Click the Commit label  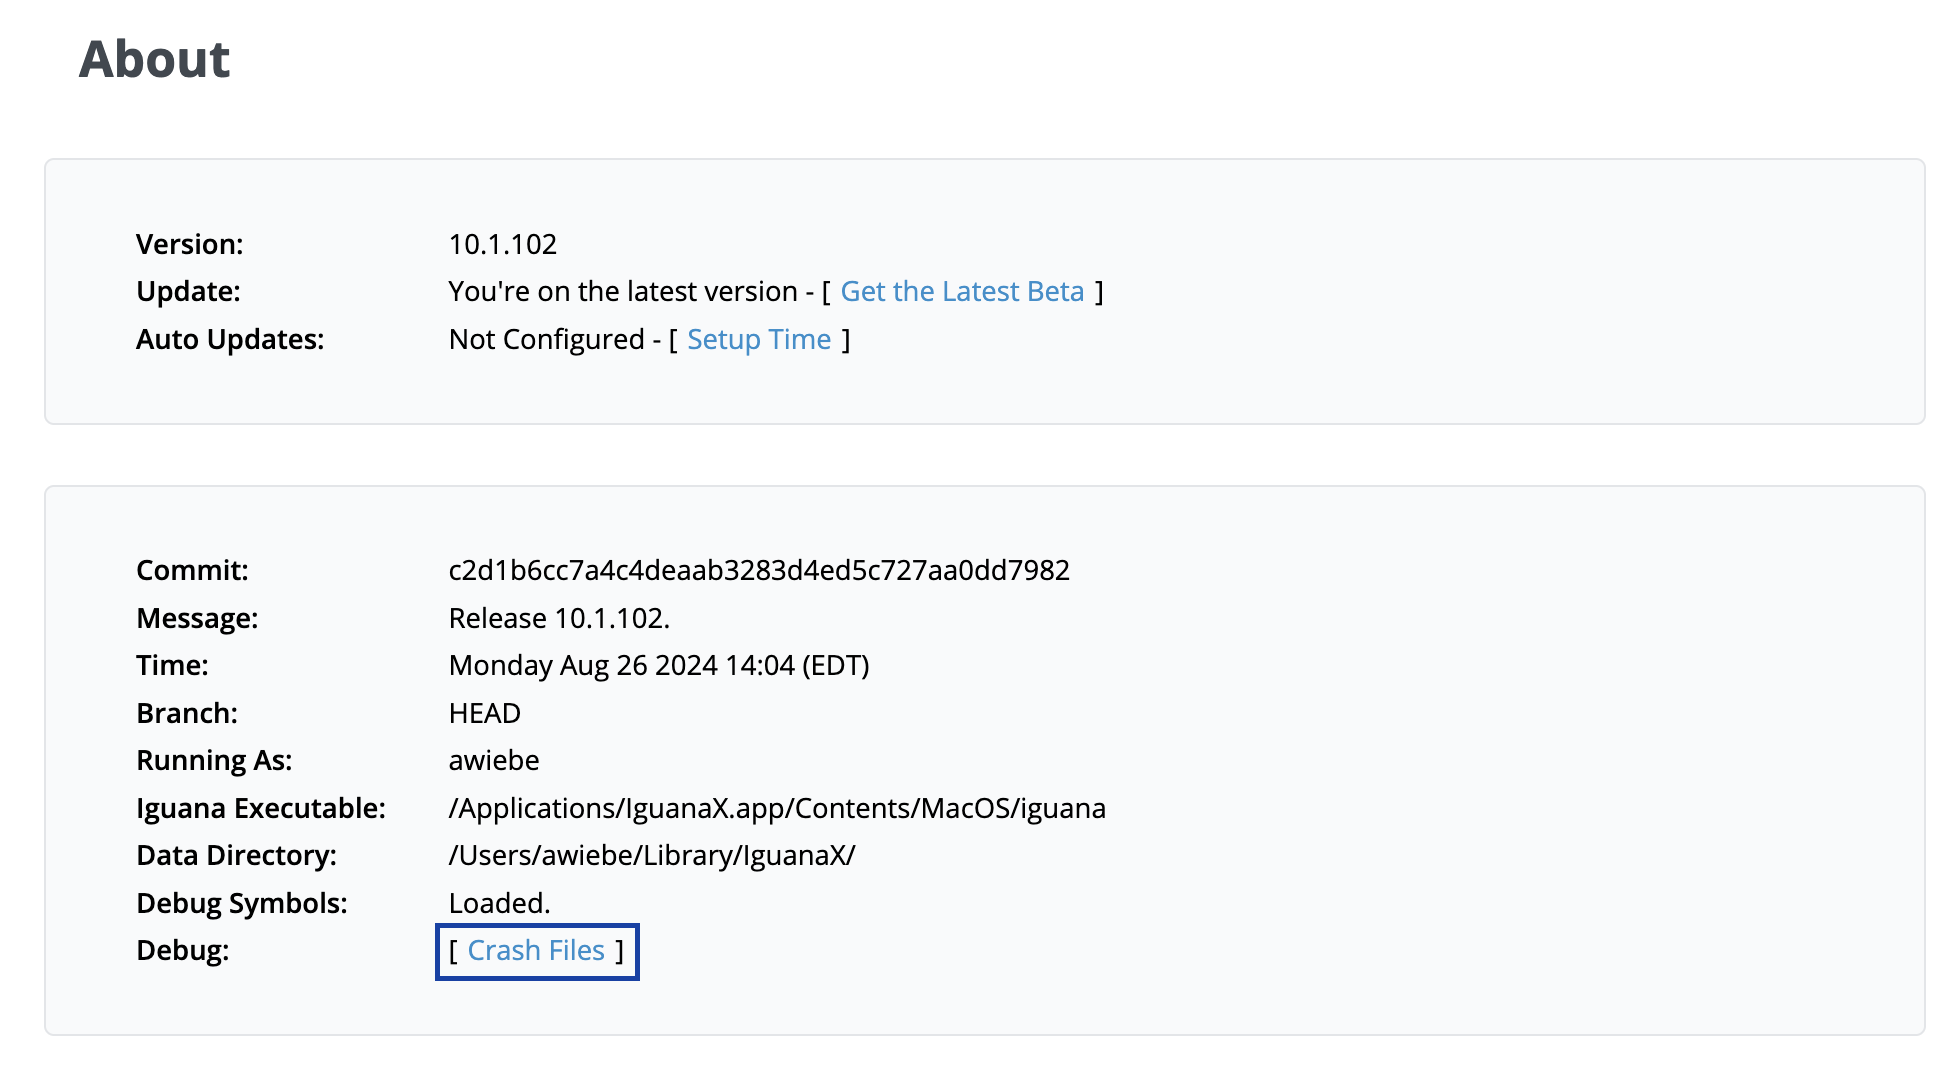click(x=192, y=571)
